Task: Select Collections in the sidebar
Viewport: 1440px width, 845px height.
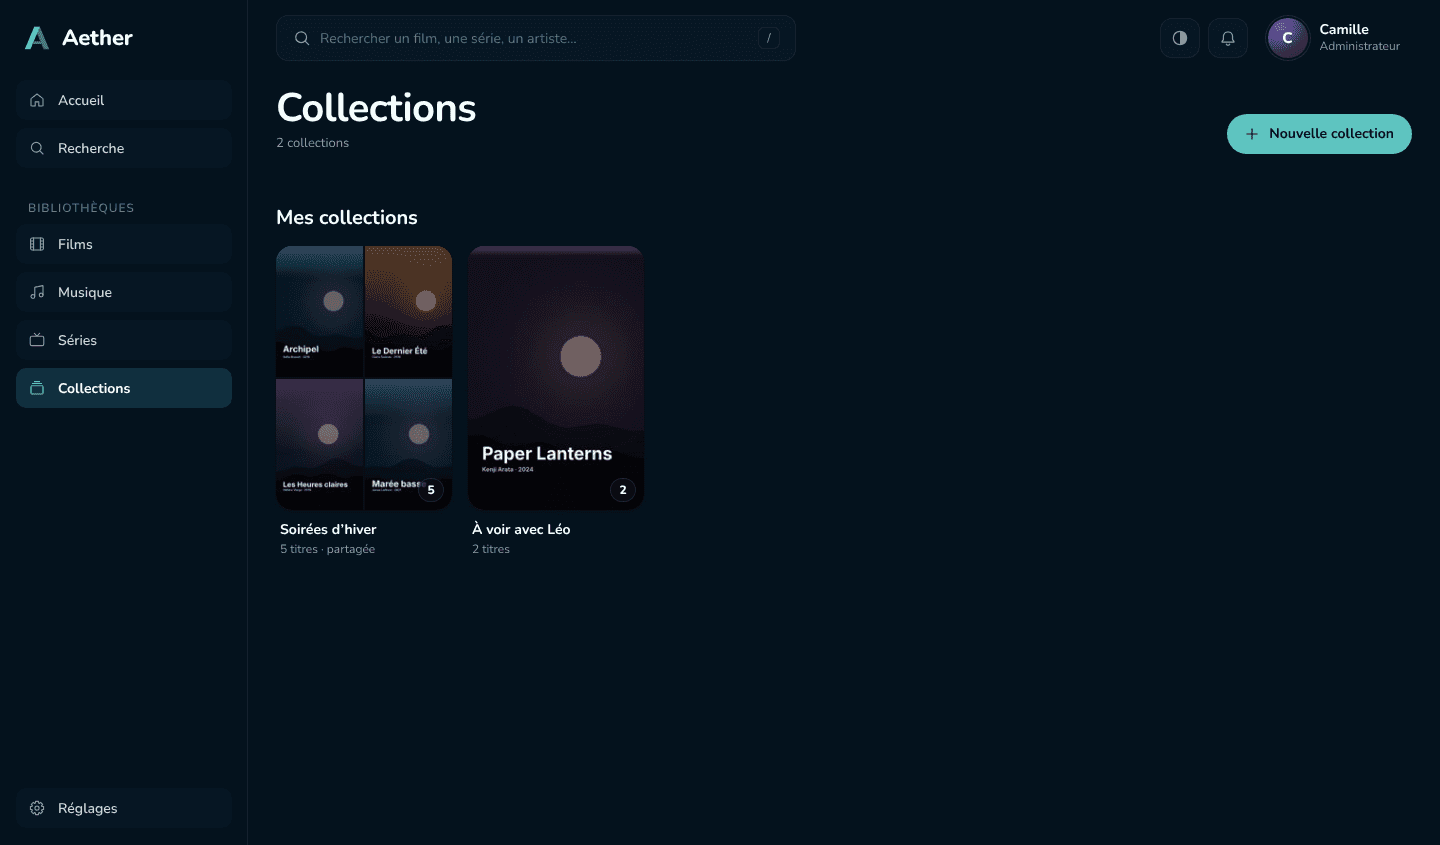Action: pyautogui.click(x=124, y=388)
